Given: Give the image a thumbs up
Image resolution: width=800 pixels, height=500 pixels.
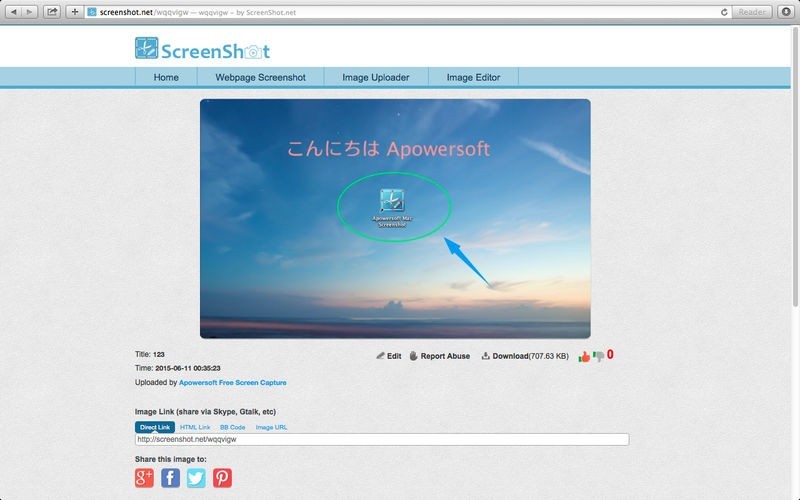Looking at the screenshot, I should tap(584, 355).
